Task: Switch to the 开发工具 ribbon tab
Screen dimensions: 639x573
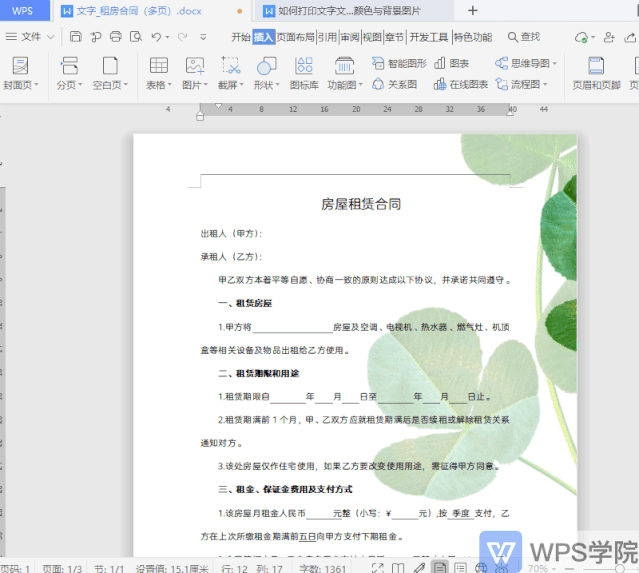Action: [429, 37]
